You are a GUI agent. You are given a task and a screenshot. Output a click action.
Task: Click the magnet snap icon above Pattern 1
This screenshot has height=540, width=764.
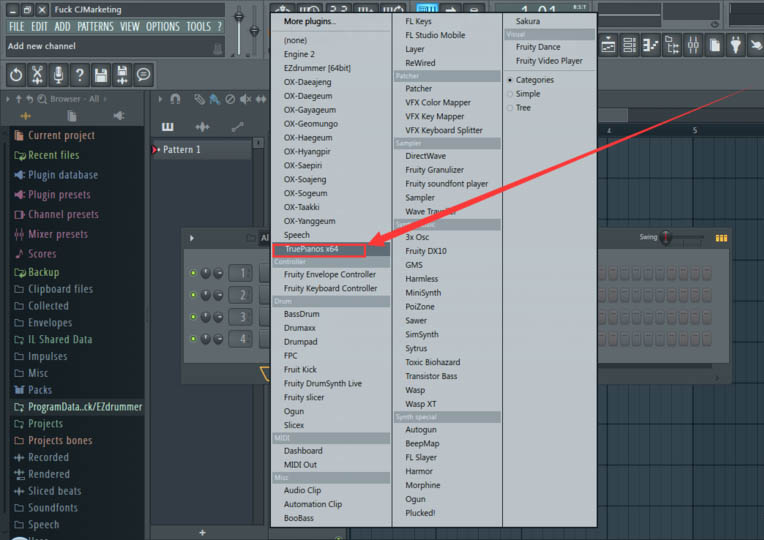click(x=175, y=99)
